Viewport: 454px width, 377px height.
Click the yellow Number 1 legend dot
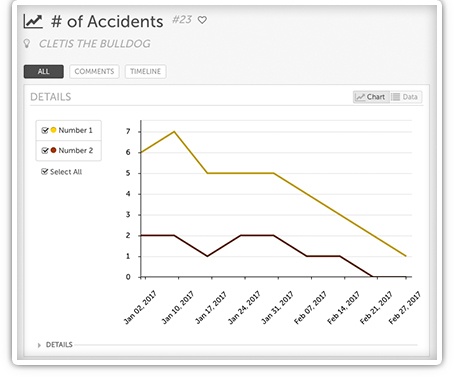click(53, 130)
